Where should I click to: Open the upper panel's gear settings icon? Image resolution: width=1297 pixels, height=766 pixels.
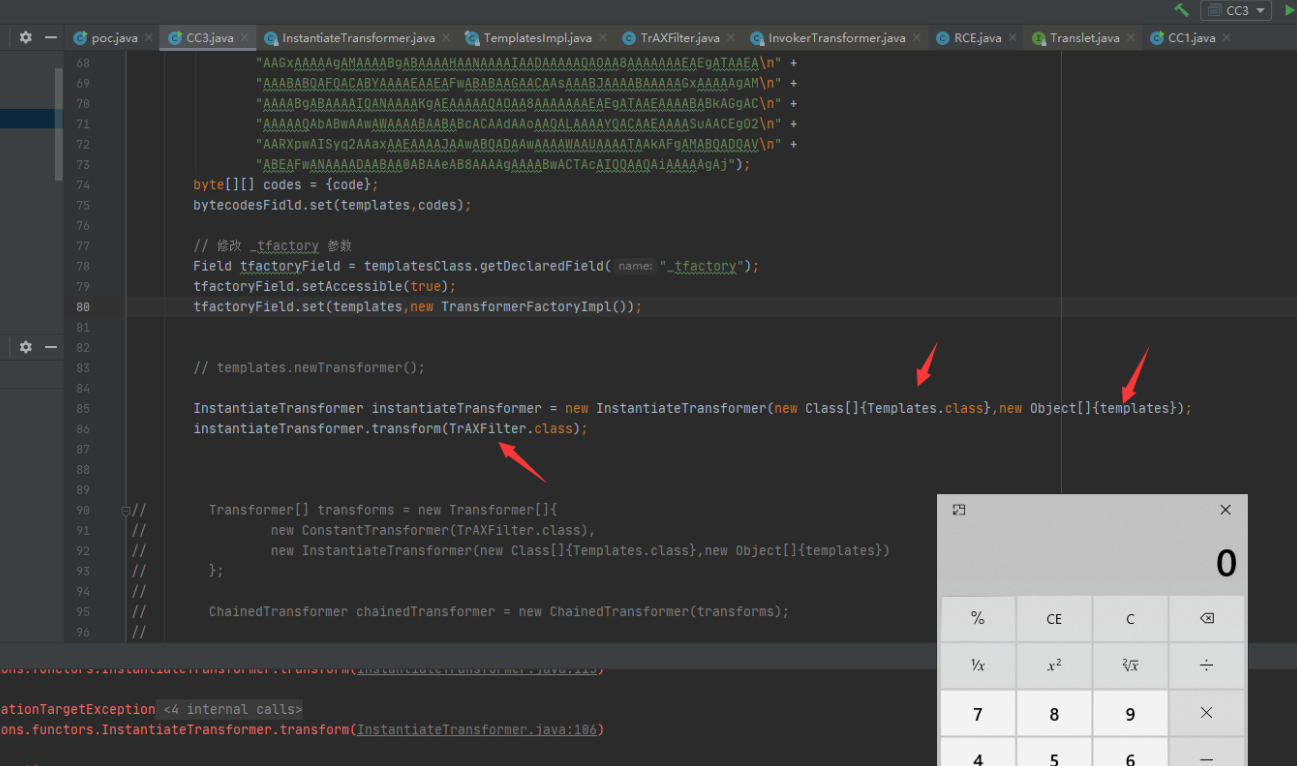pyautogui.click(x=25, y=37)
